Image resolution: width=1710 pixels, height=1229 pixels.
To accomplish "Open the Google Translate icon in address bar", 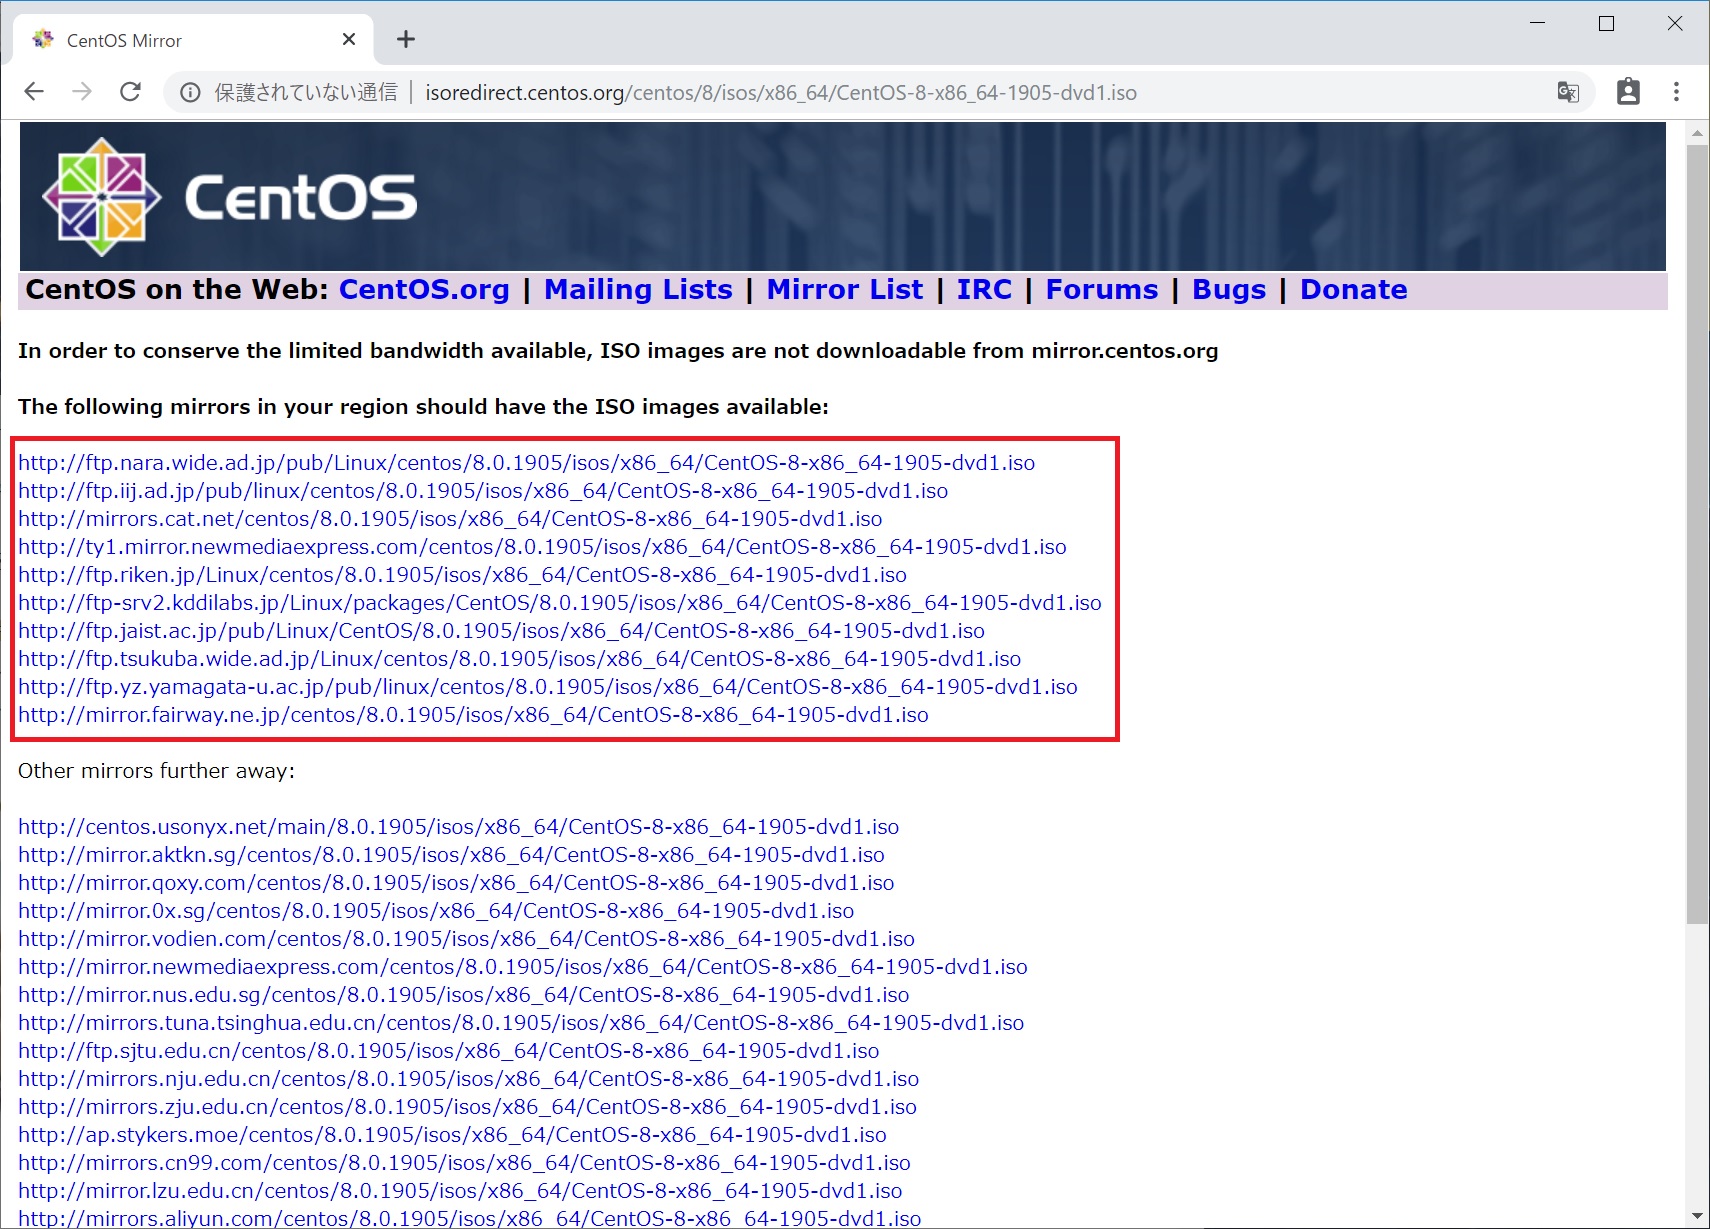I will 1568,92.
